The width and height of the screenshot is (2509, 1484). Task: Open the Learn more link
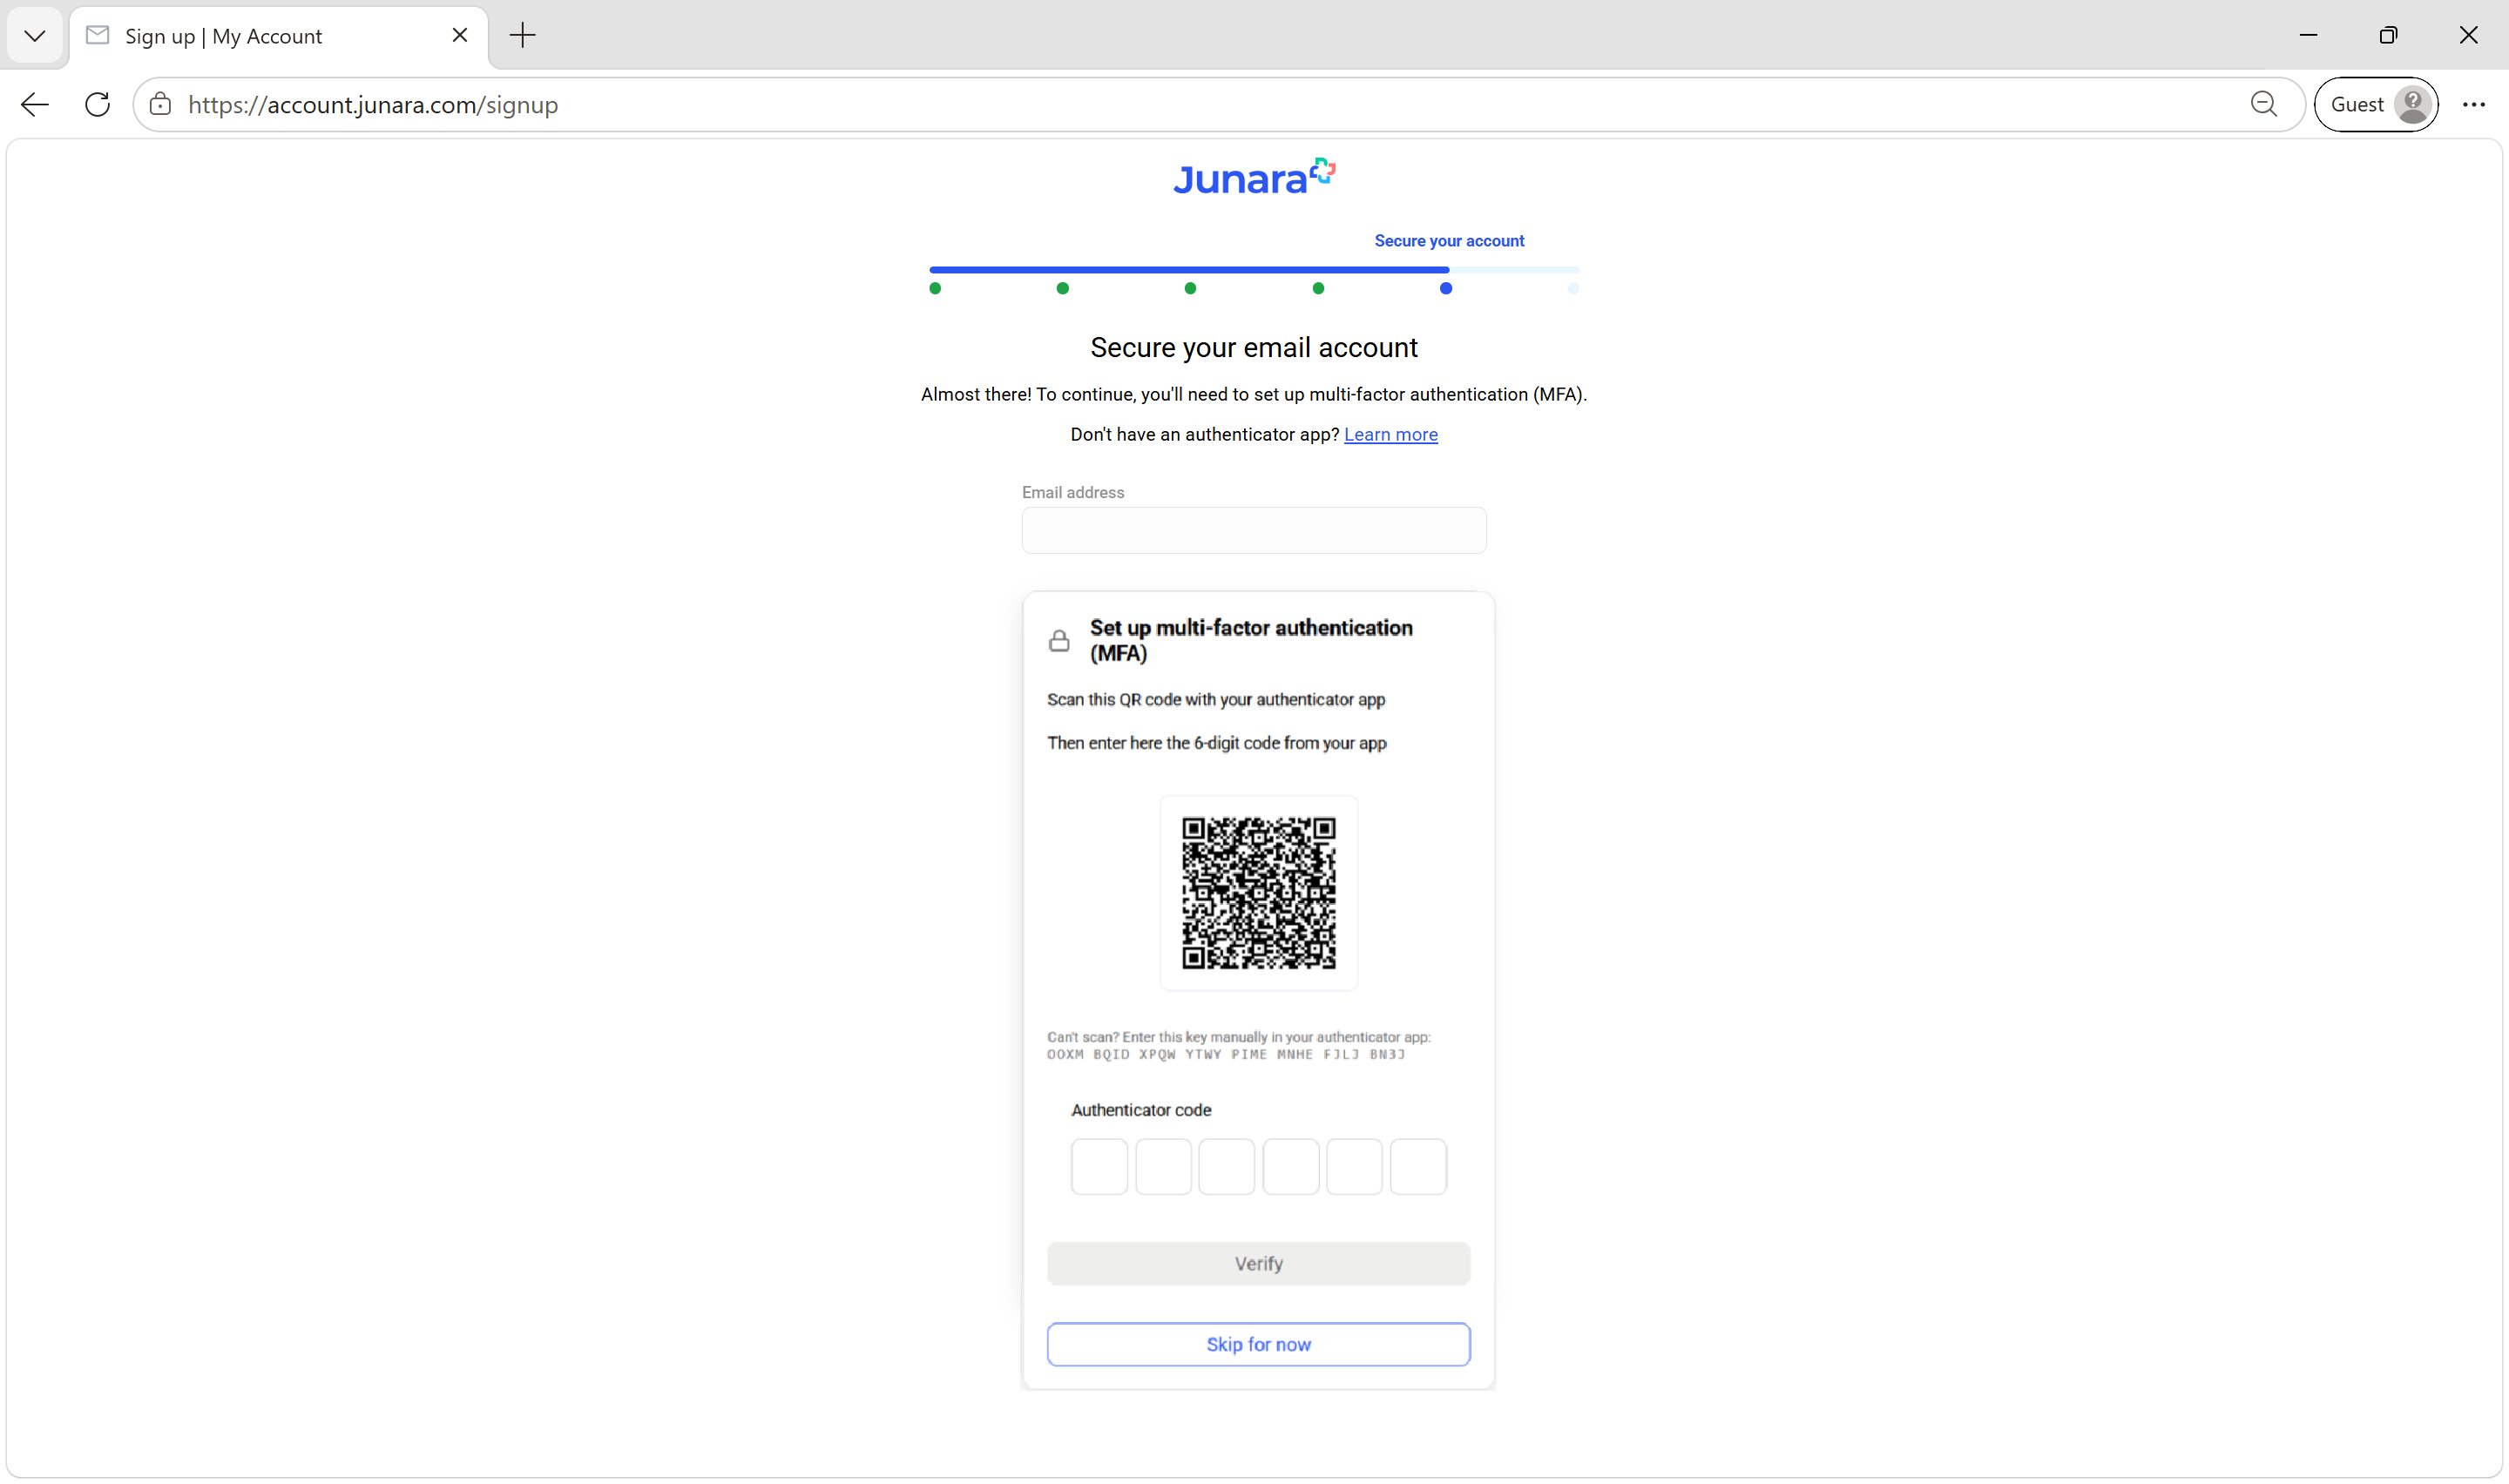tap(1390, 434)
